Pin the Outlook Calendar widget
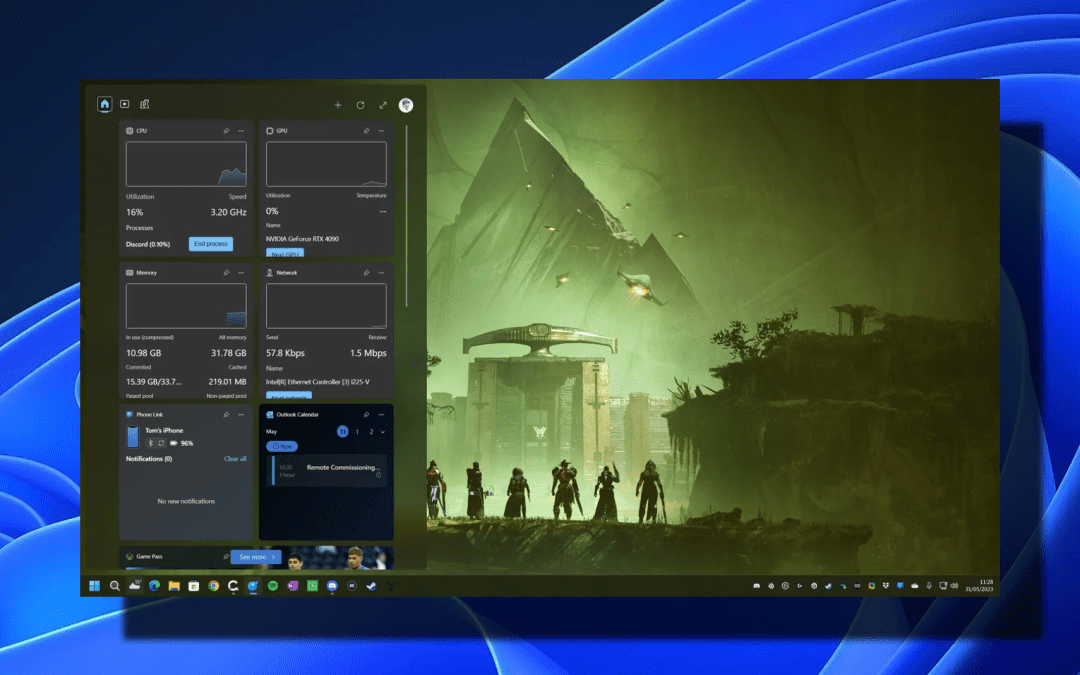Image resolution: width=1080 pixels, height=675 pixels. click(366, 415)
